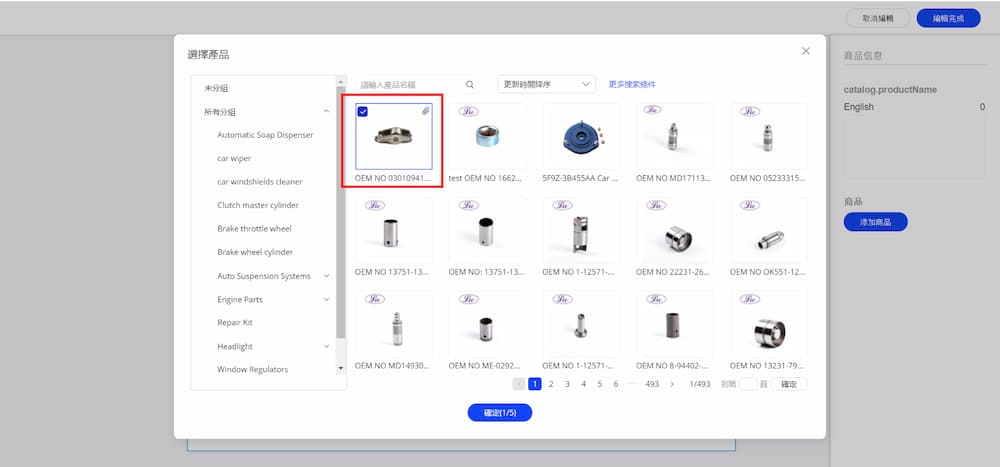Open 更多搜索條件 link
The image size is (1000, 467).
[632, 84]
